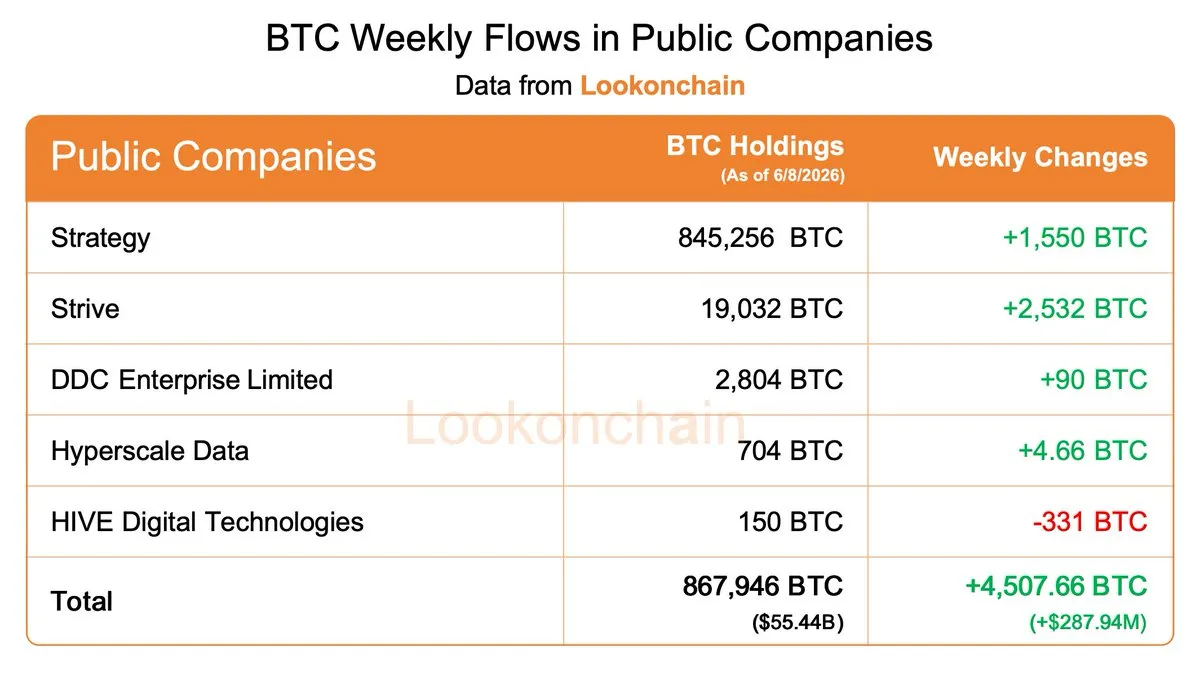Image resolution: width=1200 pixels, height=676 pixels.
Task: Select the Strive company name
Action: click(x=85, y=309)
